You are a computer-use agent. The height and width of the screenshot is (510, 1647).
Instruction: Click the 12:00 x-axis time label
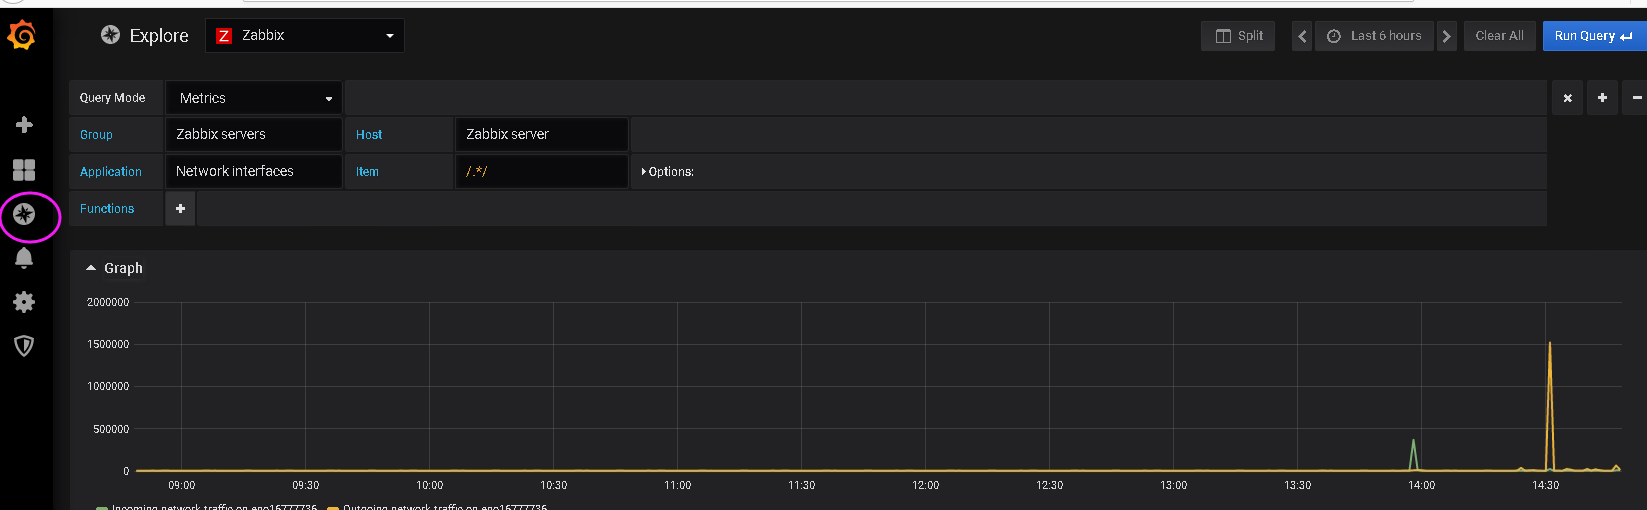(x=926, y=485)
